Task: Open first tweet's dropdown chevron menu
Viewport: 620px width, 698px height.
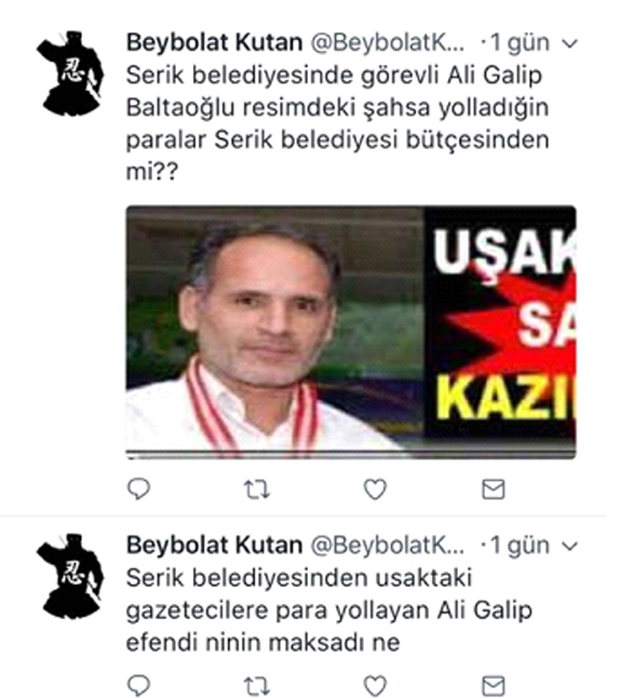Action: tap(570, 44)
